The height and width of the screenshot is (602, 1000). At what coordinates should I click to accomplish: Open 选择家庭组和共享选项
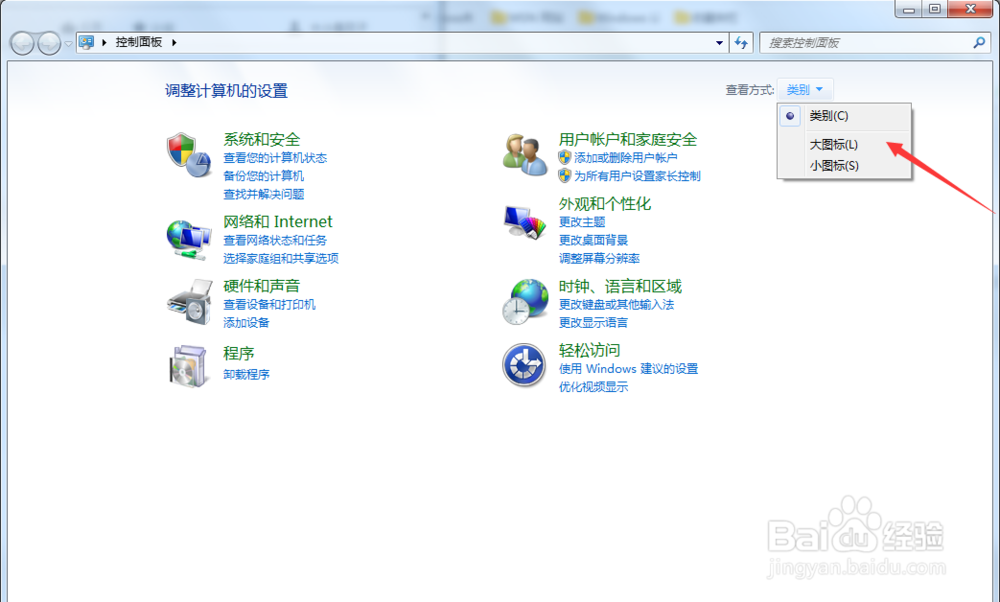point(281,258)
